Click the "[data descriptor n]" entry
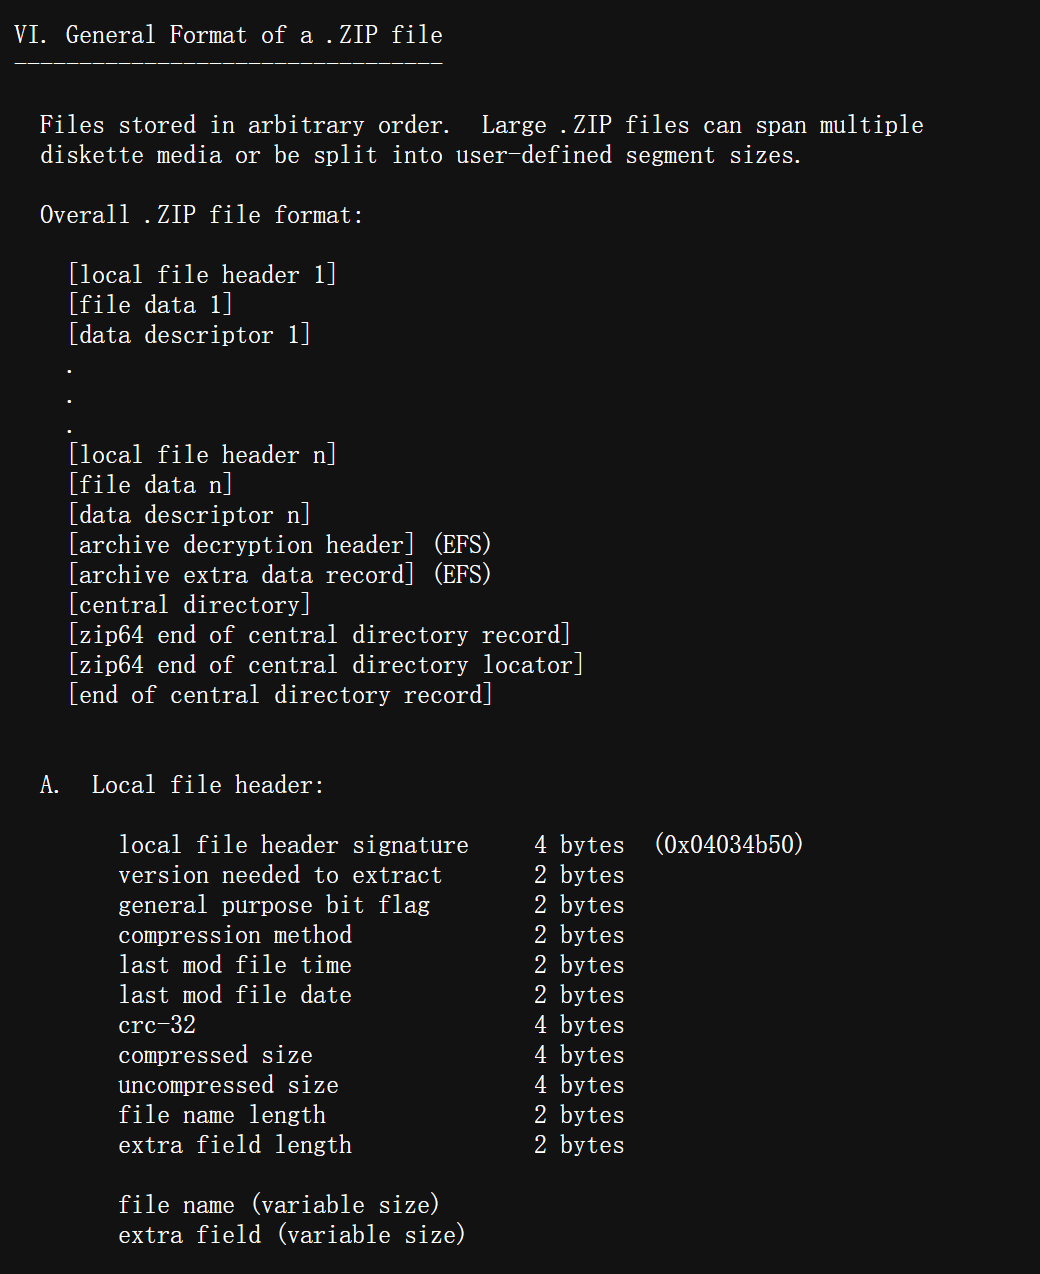Image resolution: width=1040 pixels, height=1274 pixels. pyautogui.click(x=189, y=515)
